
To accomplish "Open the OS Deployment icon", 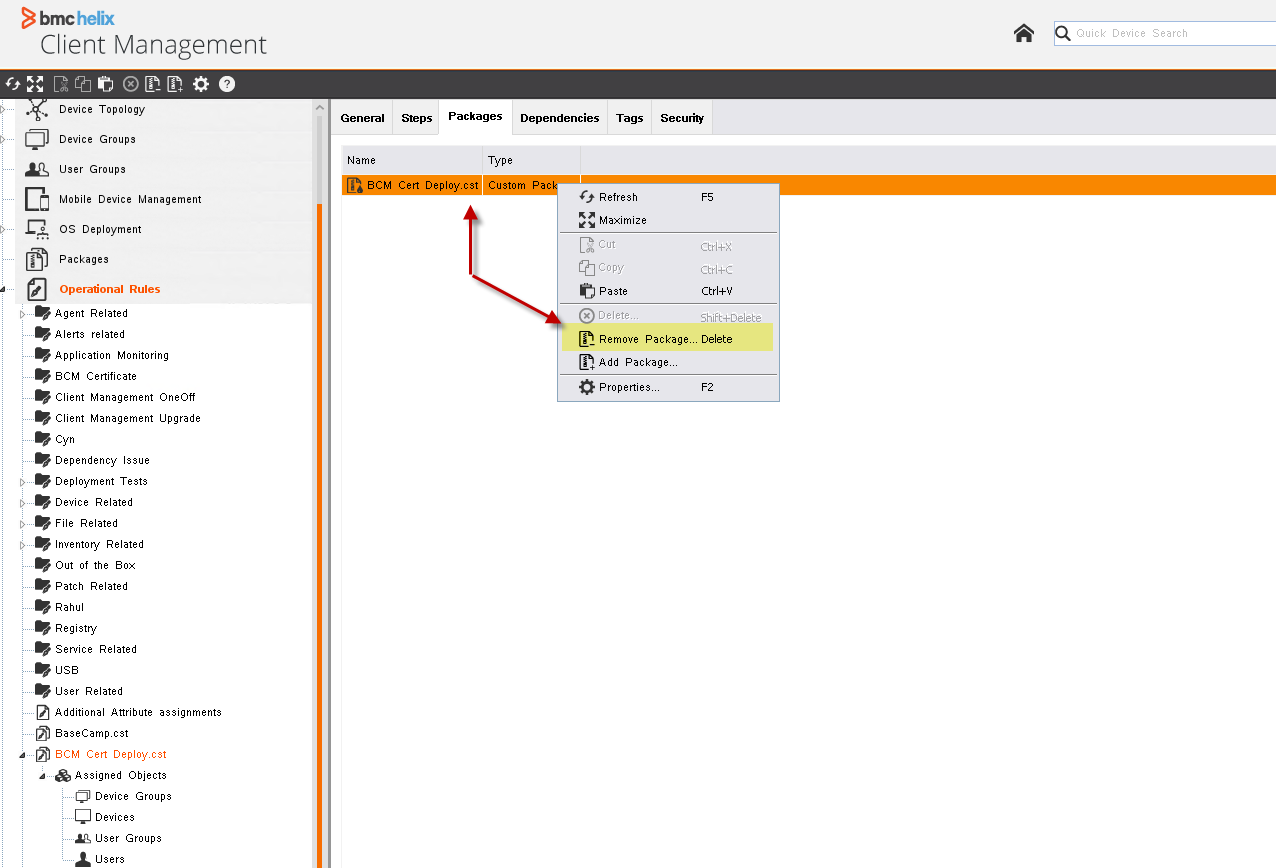I will tap(37, 229).
